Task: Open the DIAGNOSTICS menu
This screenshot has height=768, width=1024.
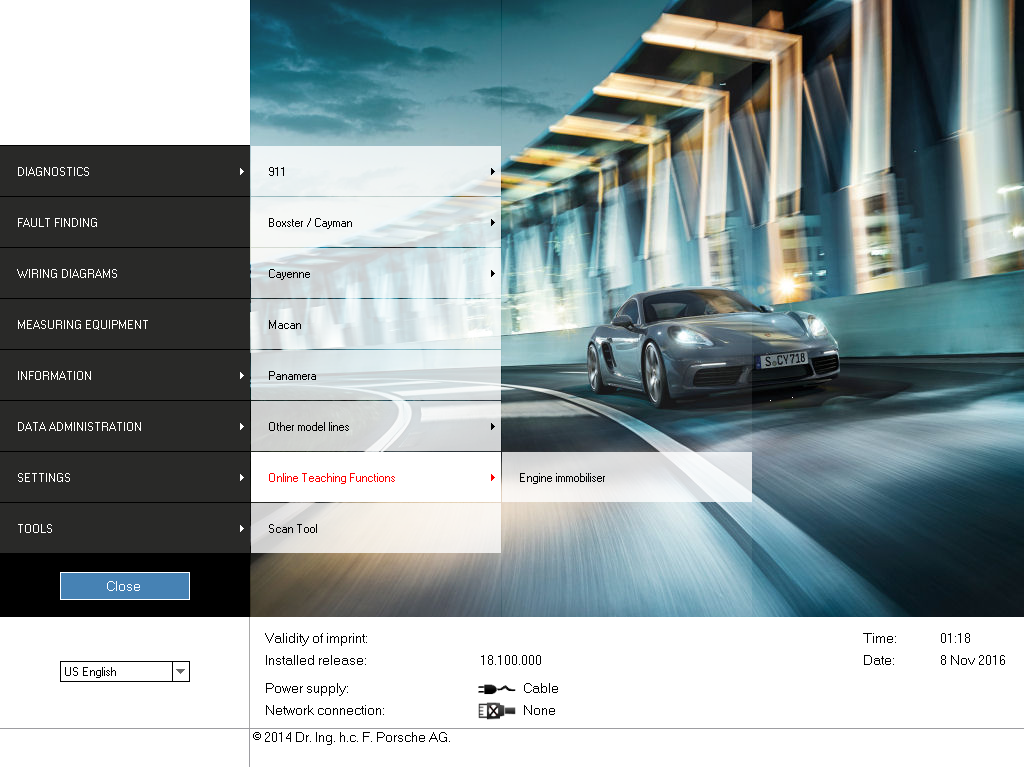Action: tap(125, 171)
